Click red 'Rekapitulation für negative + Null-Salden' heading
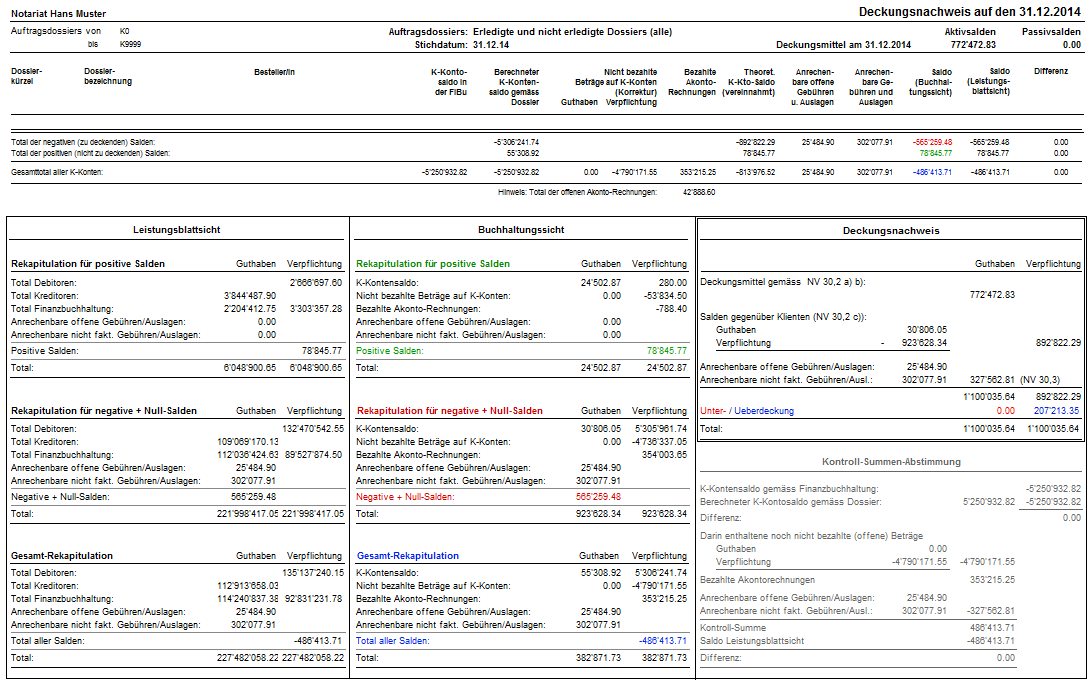 click(x=450, y=411)
